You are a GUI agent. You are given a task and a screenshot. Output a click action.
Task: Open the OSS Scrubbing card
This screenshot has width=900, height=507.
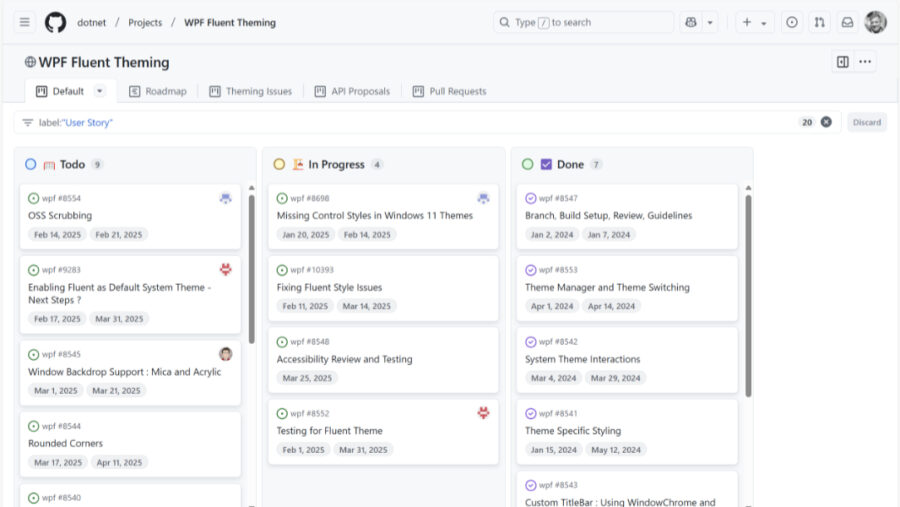pos(60,215)
